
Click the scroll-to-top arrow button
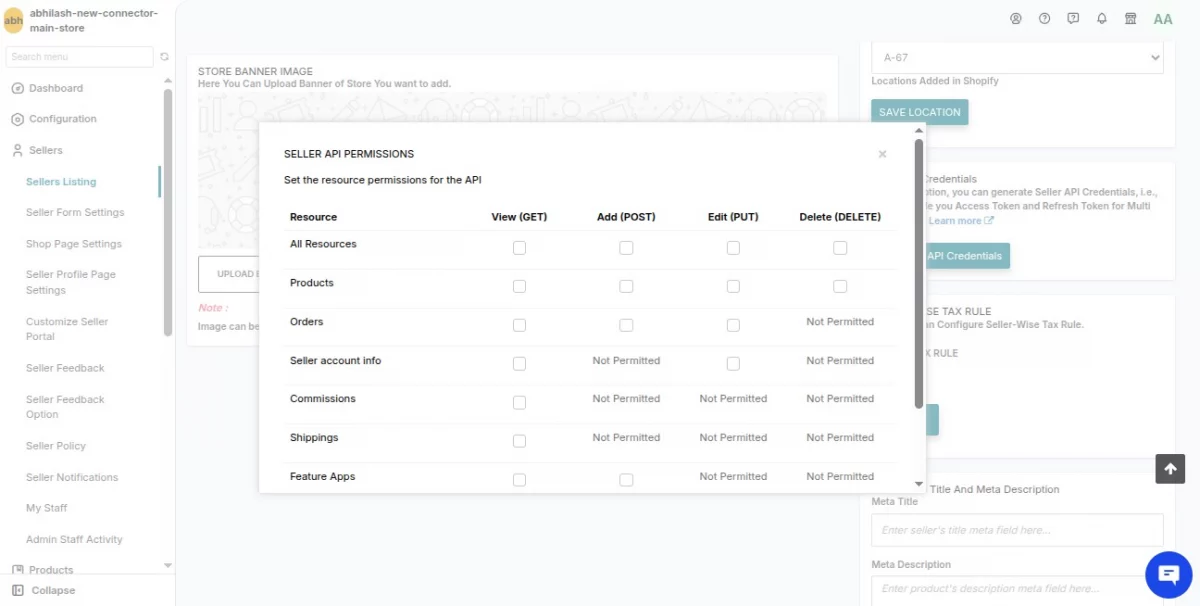tap(1170, 469)
